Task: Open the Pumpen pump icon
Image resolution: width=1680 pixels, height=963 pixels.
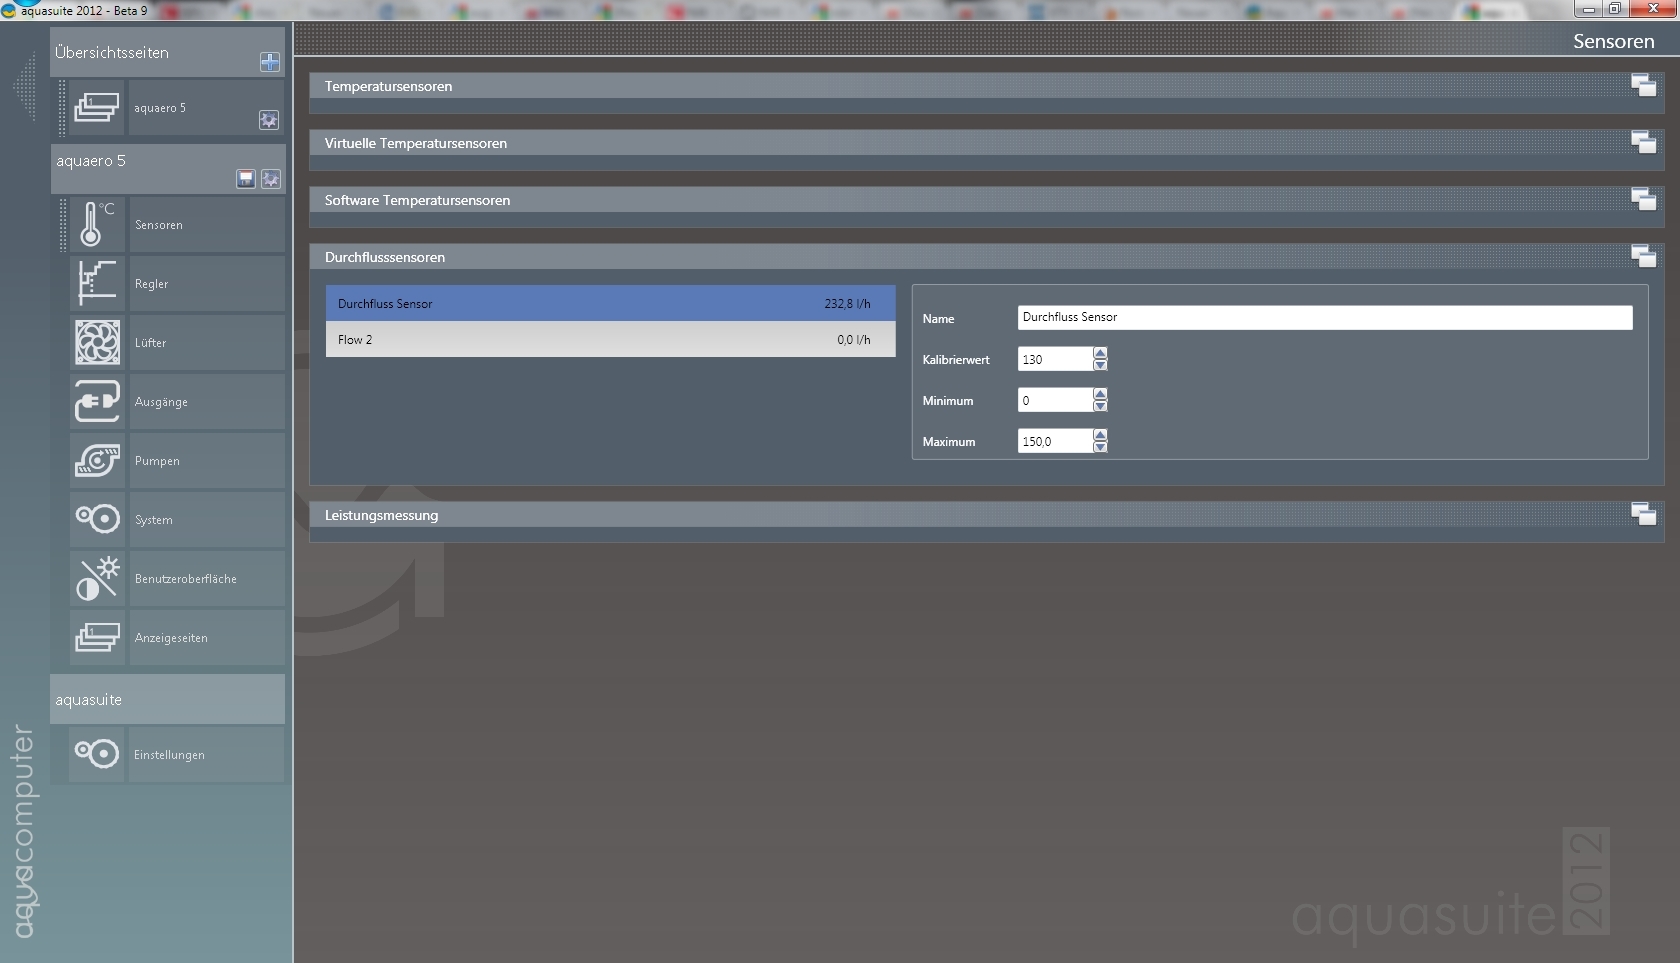Action: 97,461
